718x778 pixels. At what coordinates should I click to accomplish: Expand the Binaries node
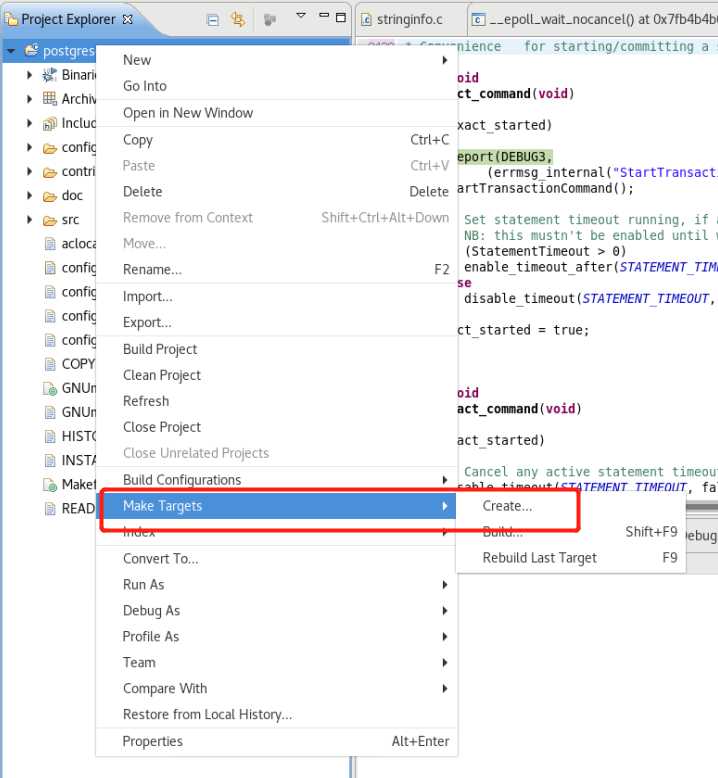tap(29, 75)
